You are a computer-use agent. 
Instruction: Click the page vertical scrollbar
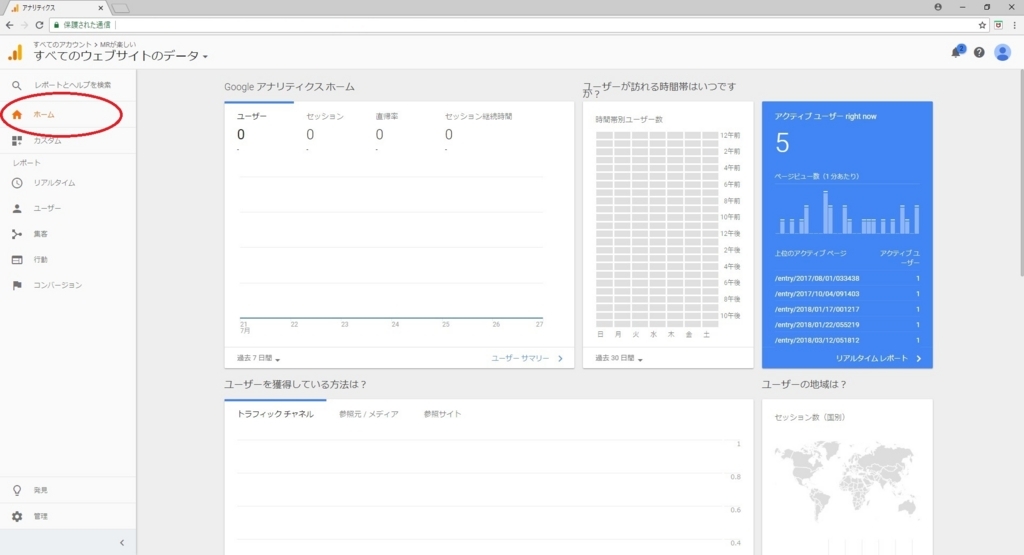click(x=1021, y=173)
